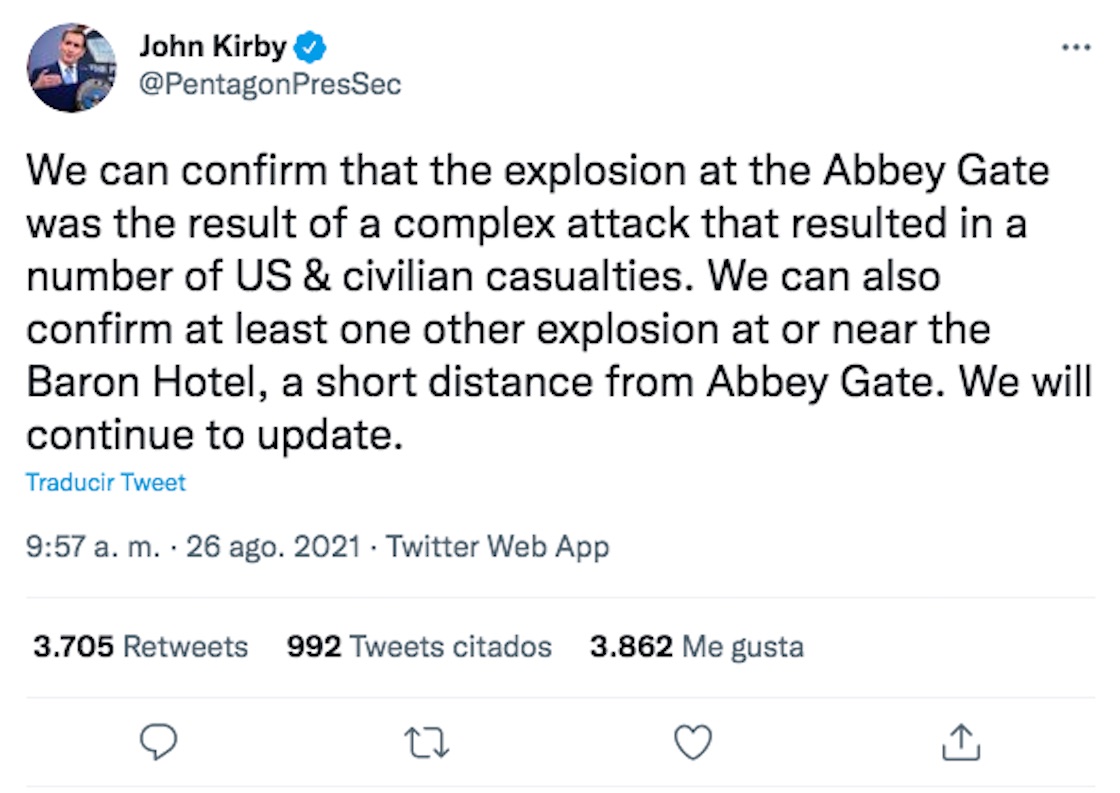Click the Twitter Web App source link

tap(497, 547)
